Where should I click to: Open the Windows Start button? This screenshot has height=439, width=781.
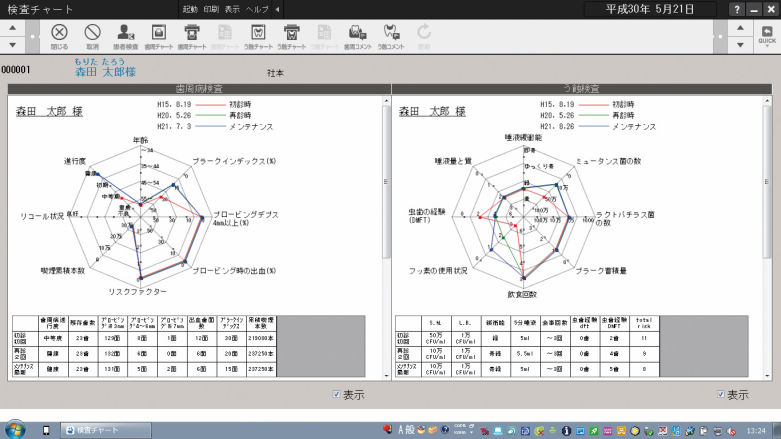pos(15,429)
